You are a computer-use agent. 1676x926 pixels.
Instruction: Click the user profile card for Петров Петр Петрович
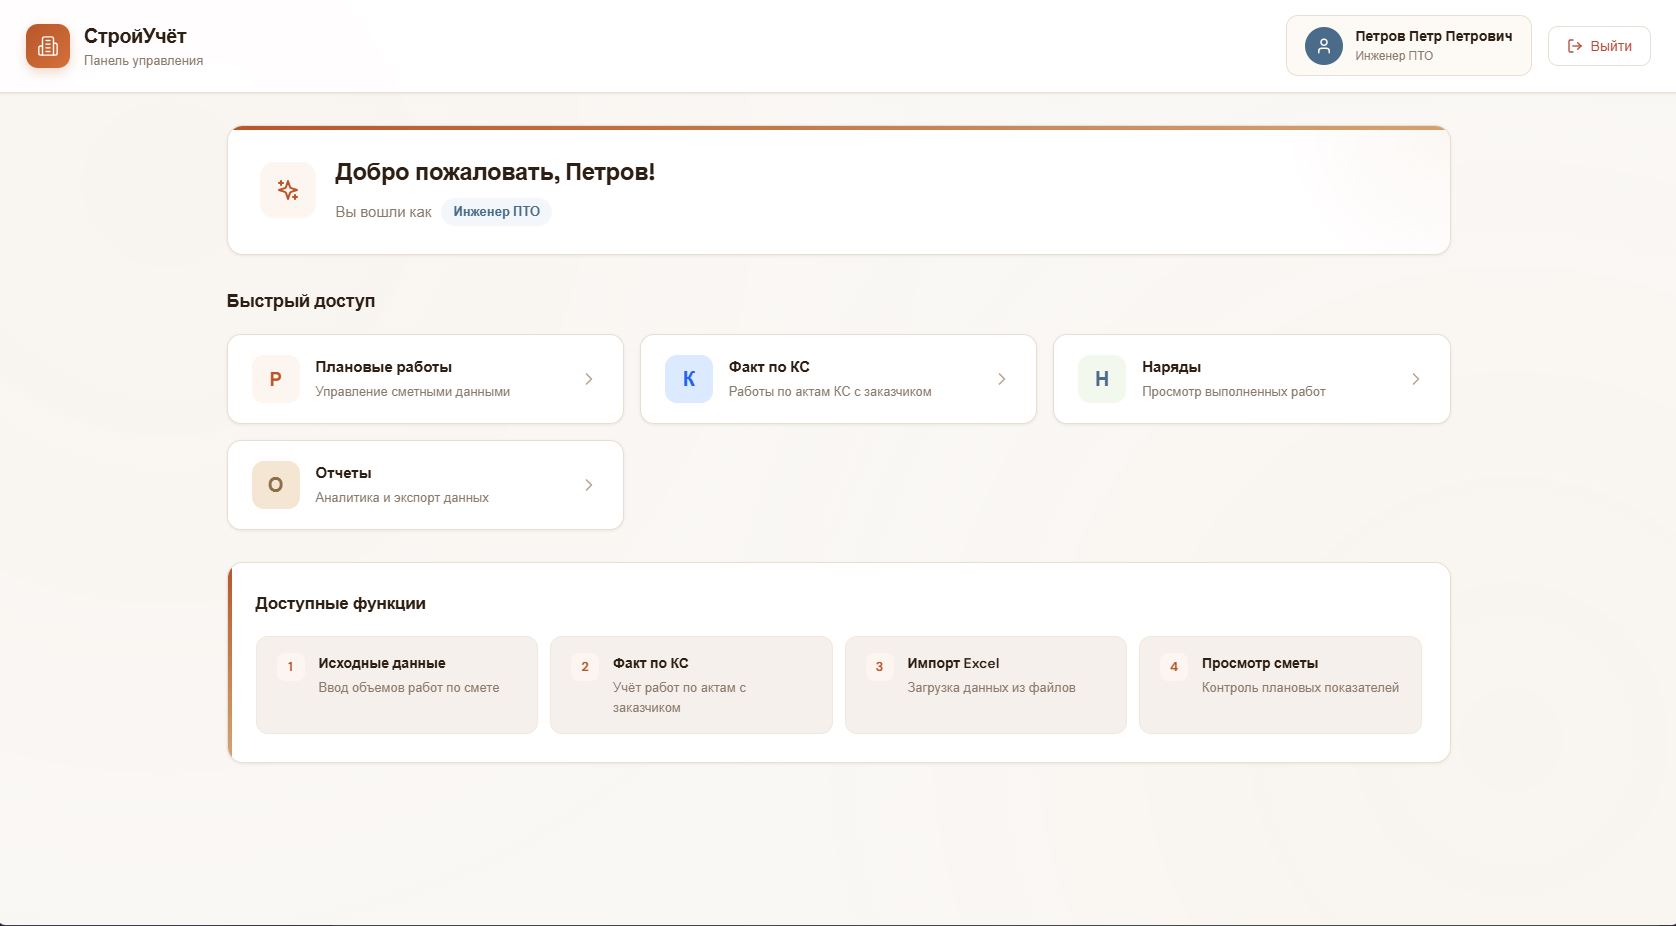point(1408,45)
